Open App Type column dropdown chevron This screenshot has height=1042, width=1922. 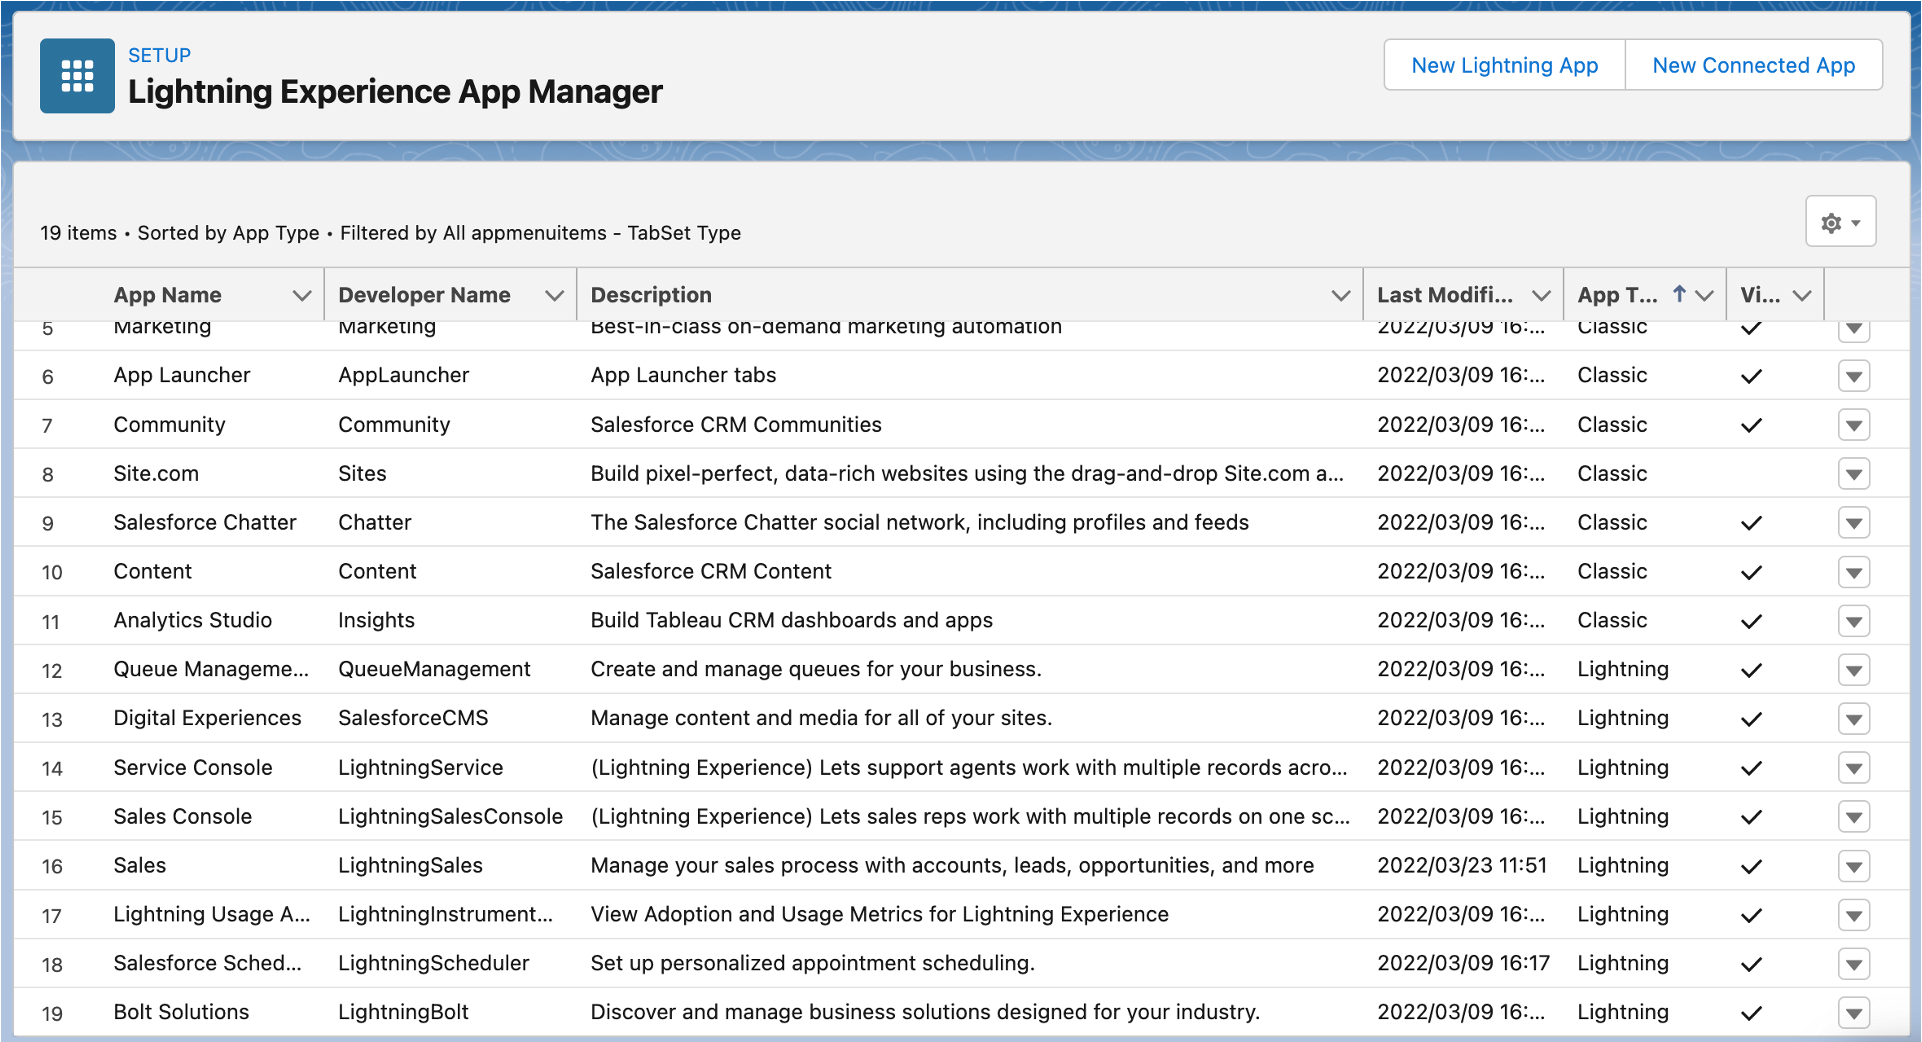1705,295
